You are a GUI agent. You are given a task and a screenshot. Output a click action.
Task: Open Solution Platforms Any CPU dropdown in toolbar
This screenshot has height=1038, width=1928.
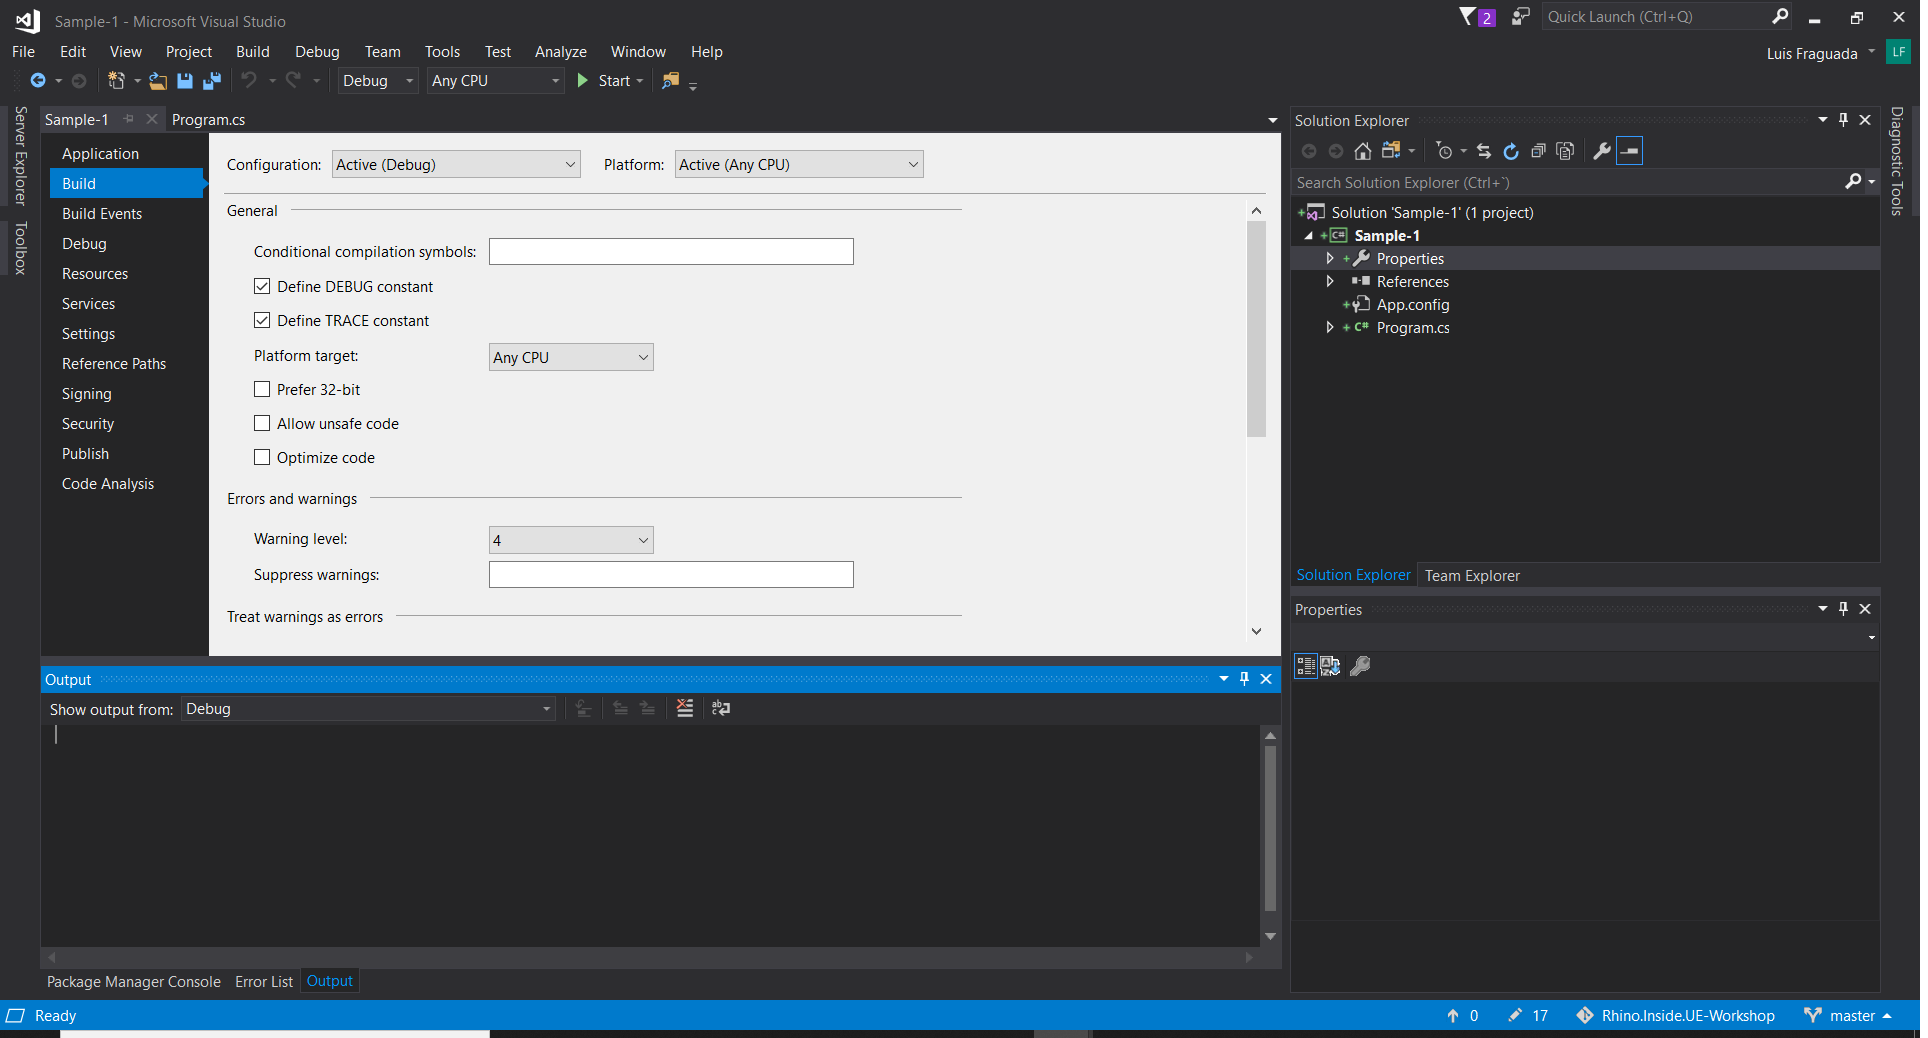495,81
